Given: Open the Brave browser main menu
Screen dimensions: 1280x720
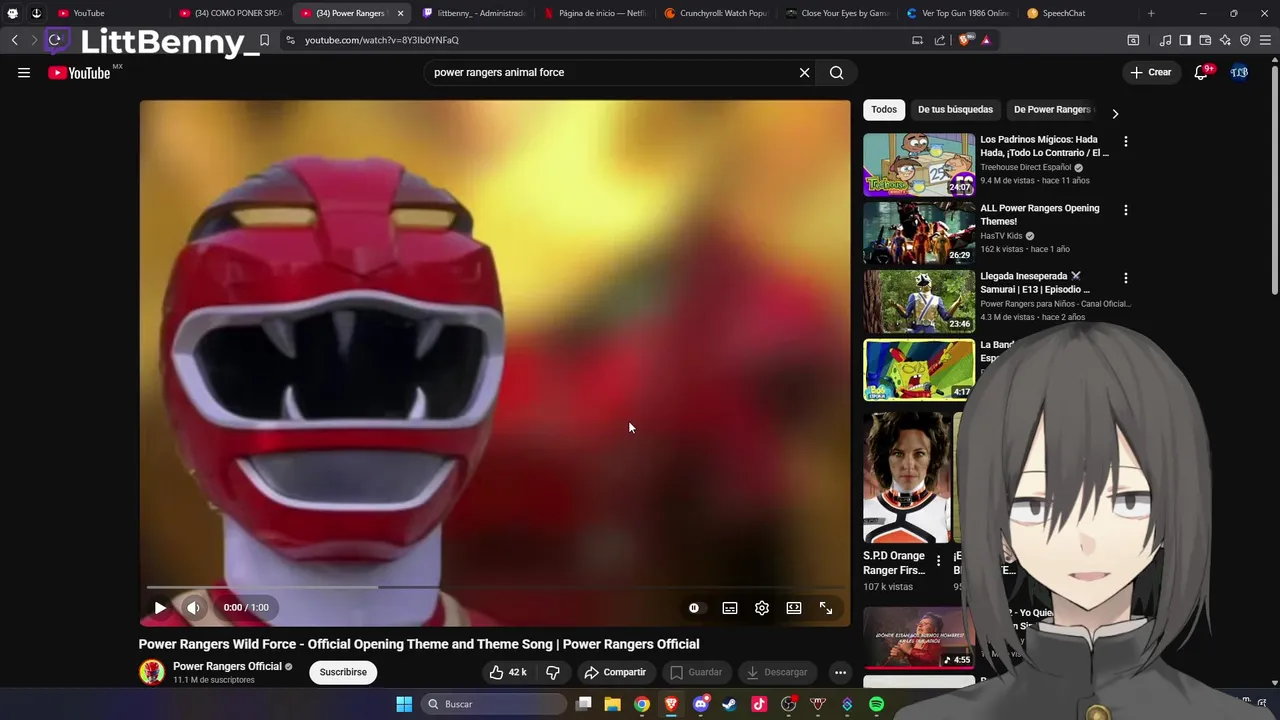Looking at the screenshot, I should click(1266, 40).
